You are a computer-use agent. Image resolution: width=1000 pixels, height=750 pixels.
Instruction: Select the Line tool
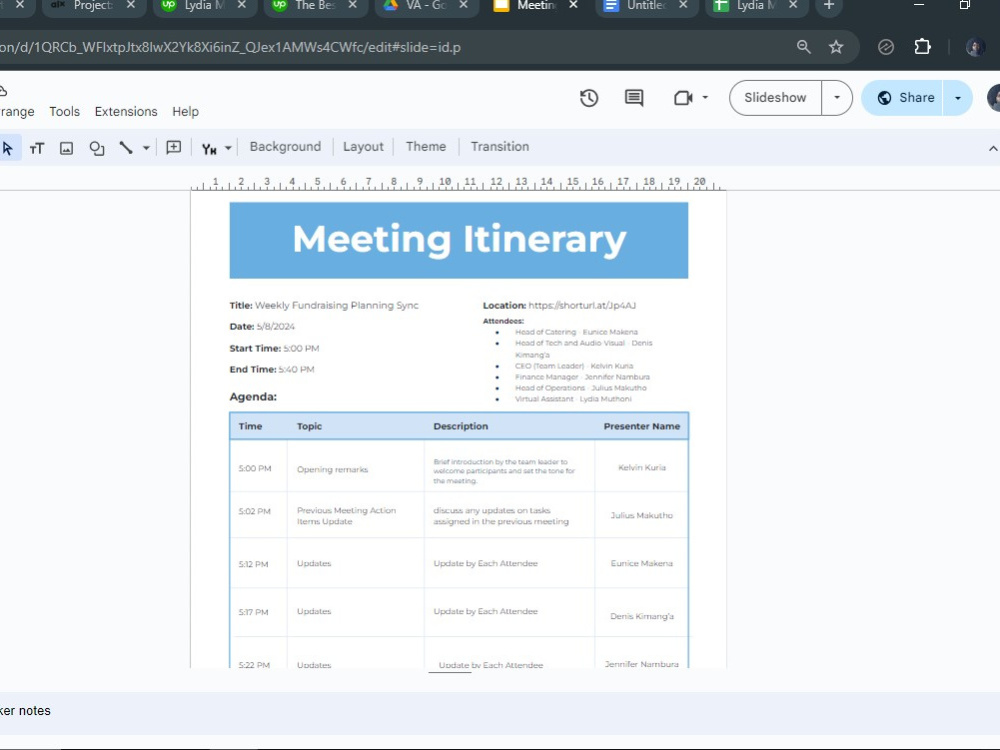pyautogui.click(x=126, y=148)
